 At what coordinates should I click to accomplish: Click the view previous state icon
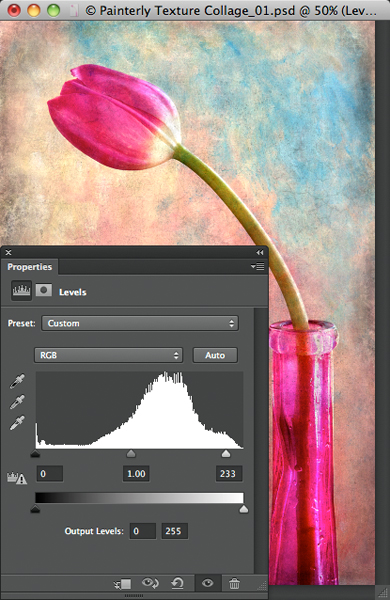coord(150,583)
